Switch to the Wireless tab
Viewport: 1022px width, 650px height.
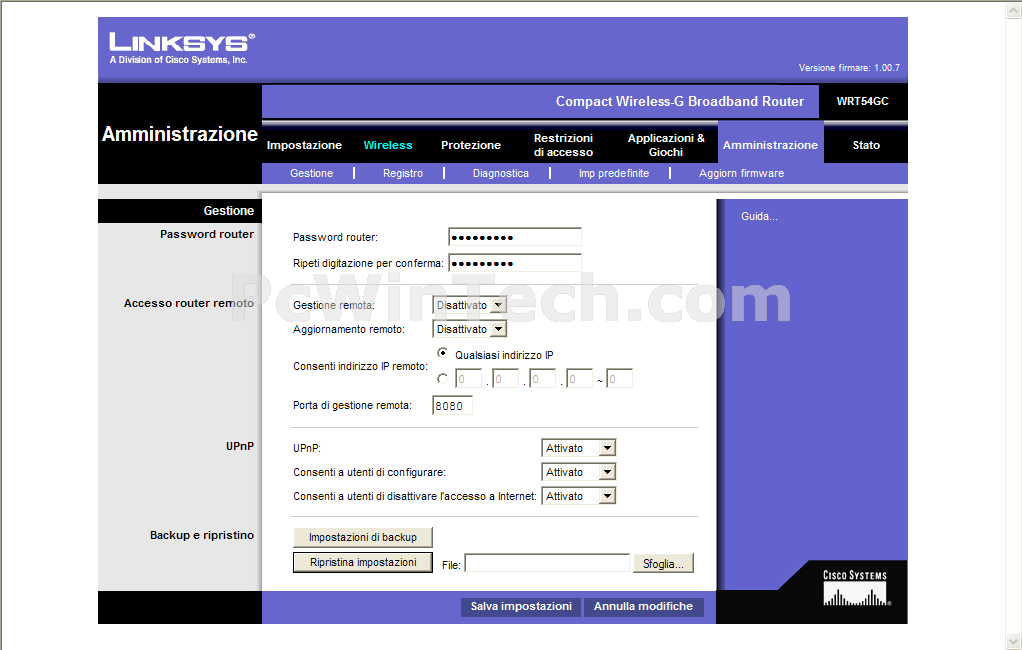tap(388, 145)
